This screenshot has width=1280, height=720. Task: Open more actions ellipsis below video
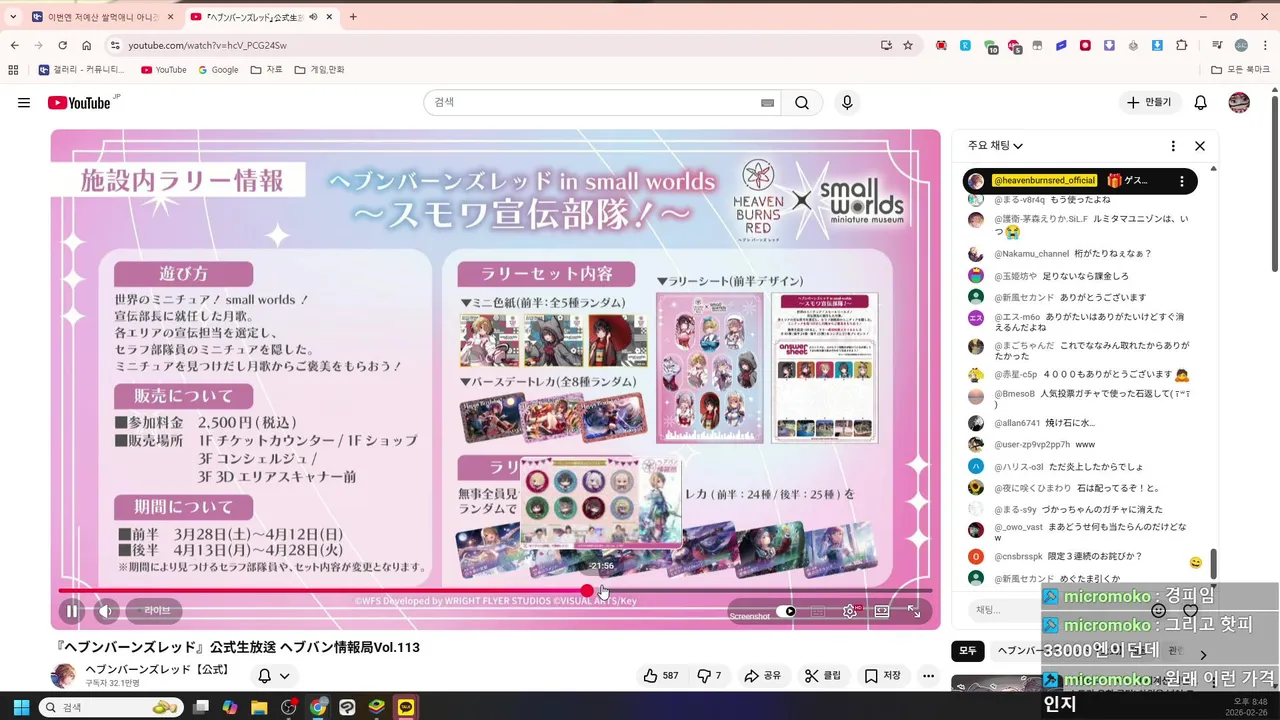click(929, 676)
